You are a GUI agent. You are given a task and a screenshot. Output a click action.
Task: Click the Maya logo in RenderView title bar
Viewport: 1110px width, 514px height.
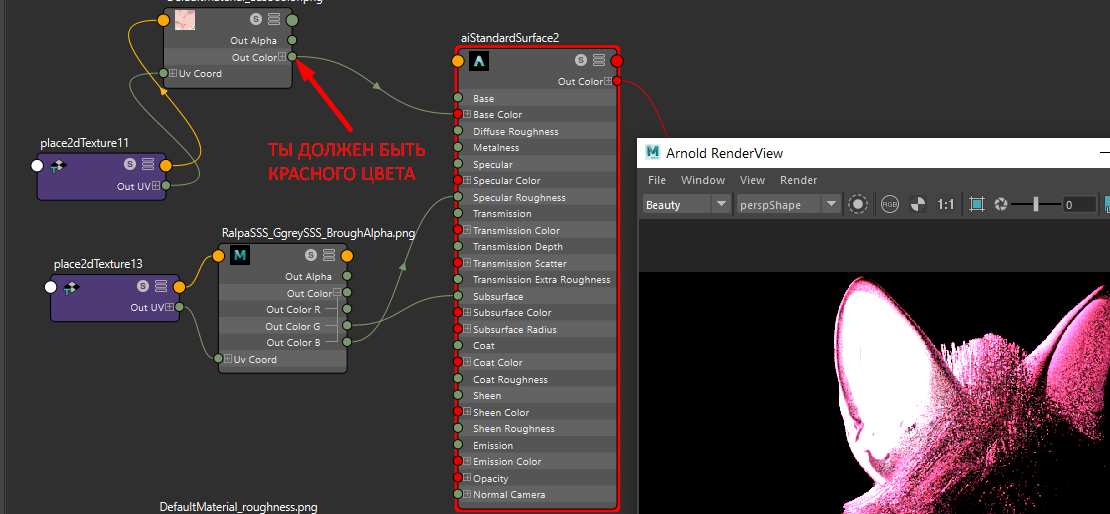(652, 153)
